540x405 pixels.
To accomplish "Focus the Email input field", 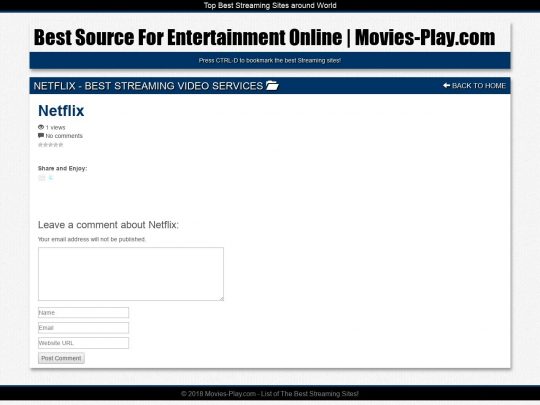I will (83, 328).
